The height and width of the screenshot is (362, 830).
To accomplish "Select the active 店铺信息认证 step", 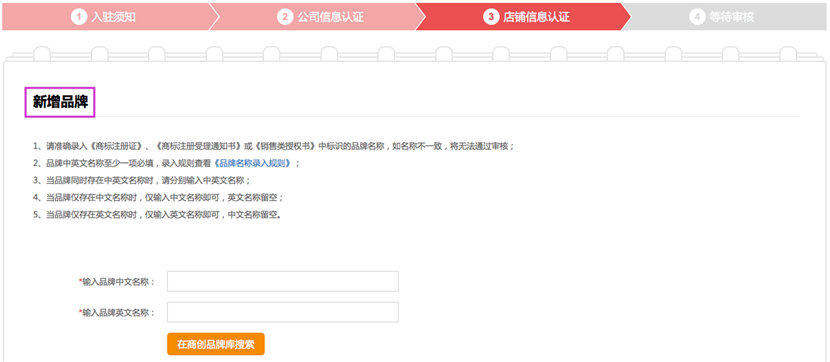I will pos(536,17).
